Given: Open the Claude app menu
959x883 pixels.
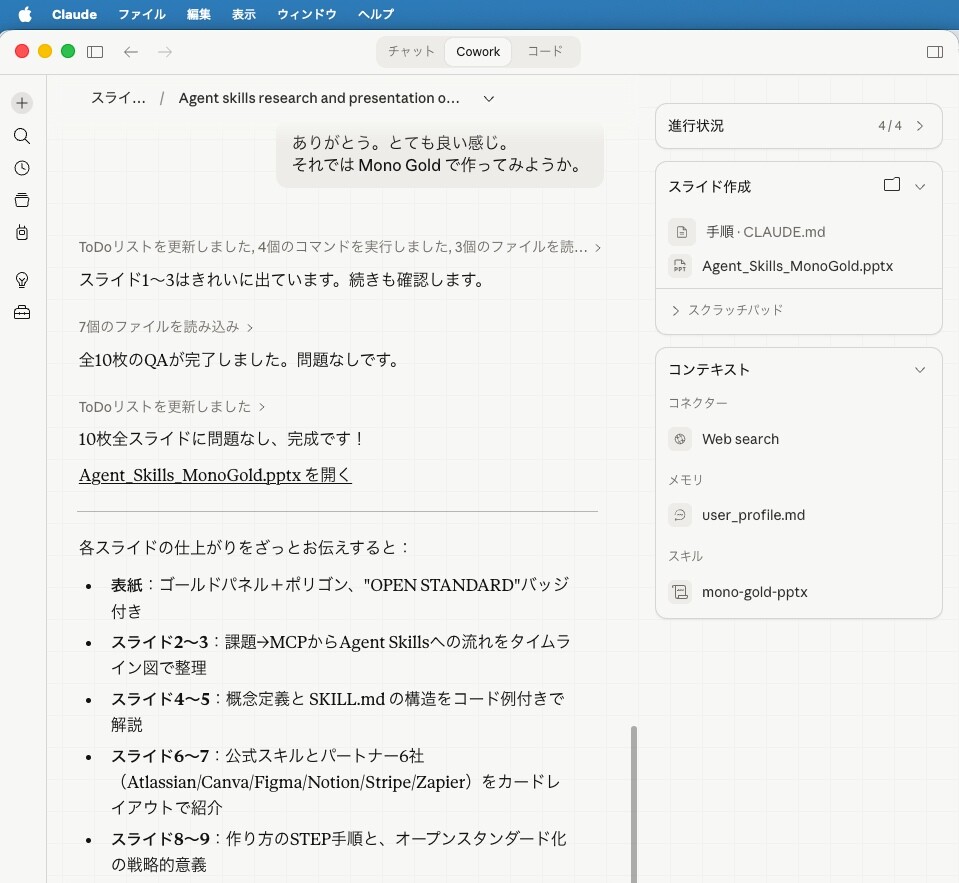Looking at the screenshot, I should (74, 14).
